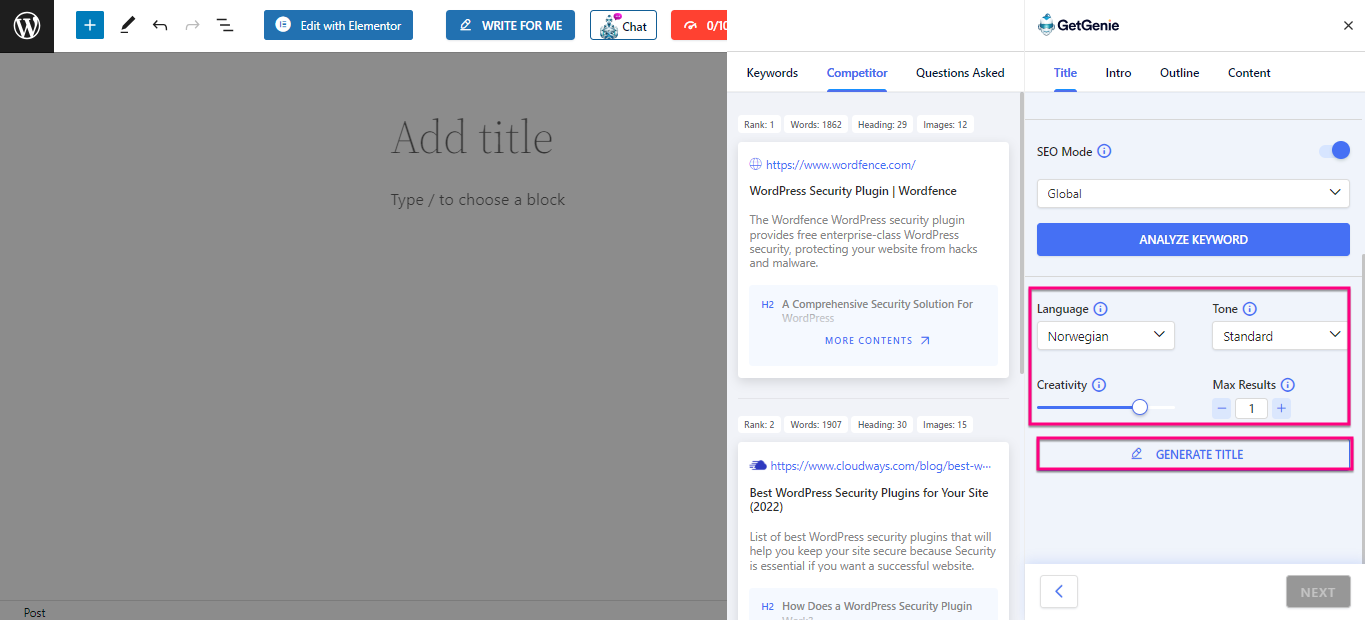
Task: Close the GetGenie panel
Action: 1348,26
